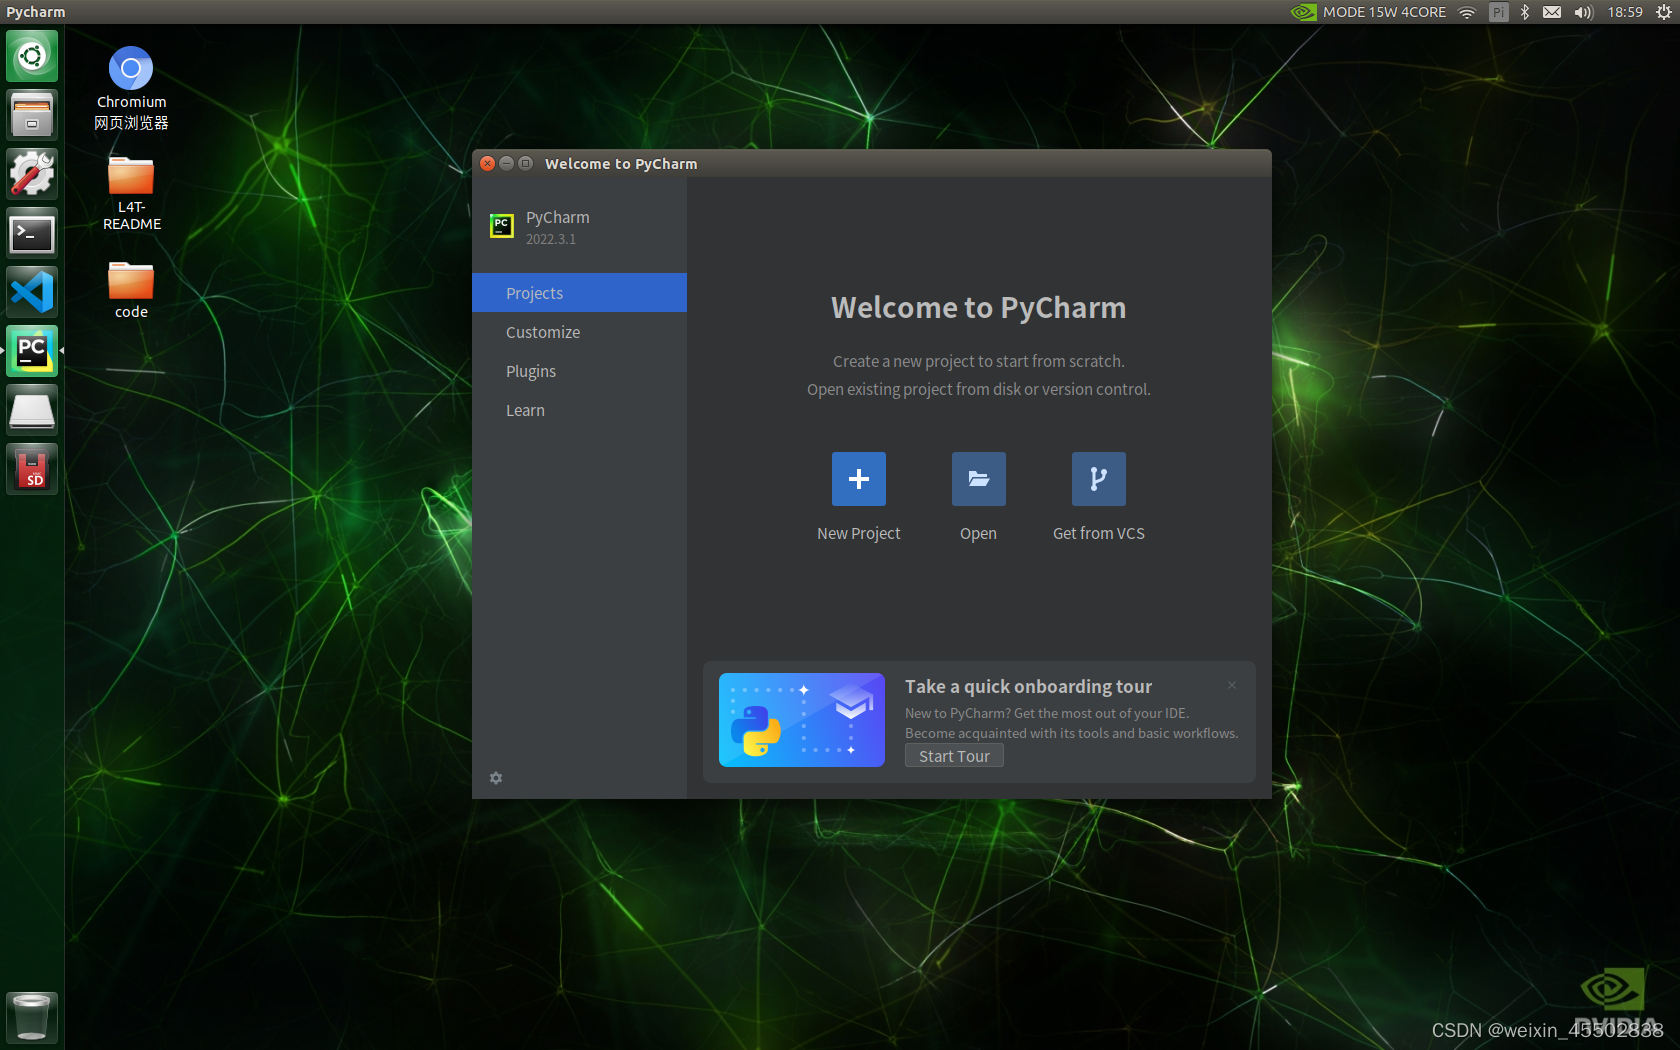Click the New Project icon
This screenshot has height=1050, width=1680.
[858, 479]
